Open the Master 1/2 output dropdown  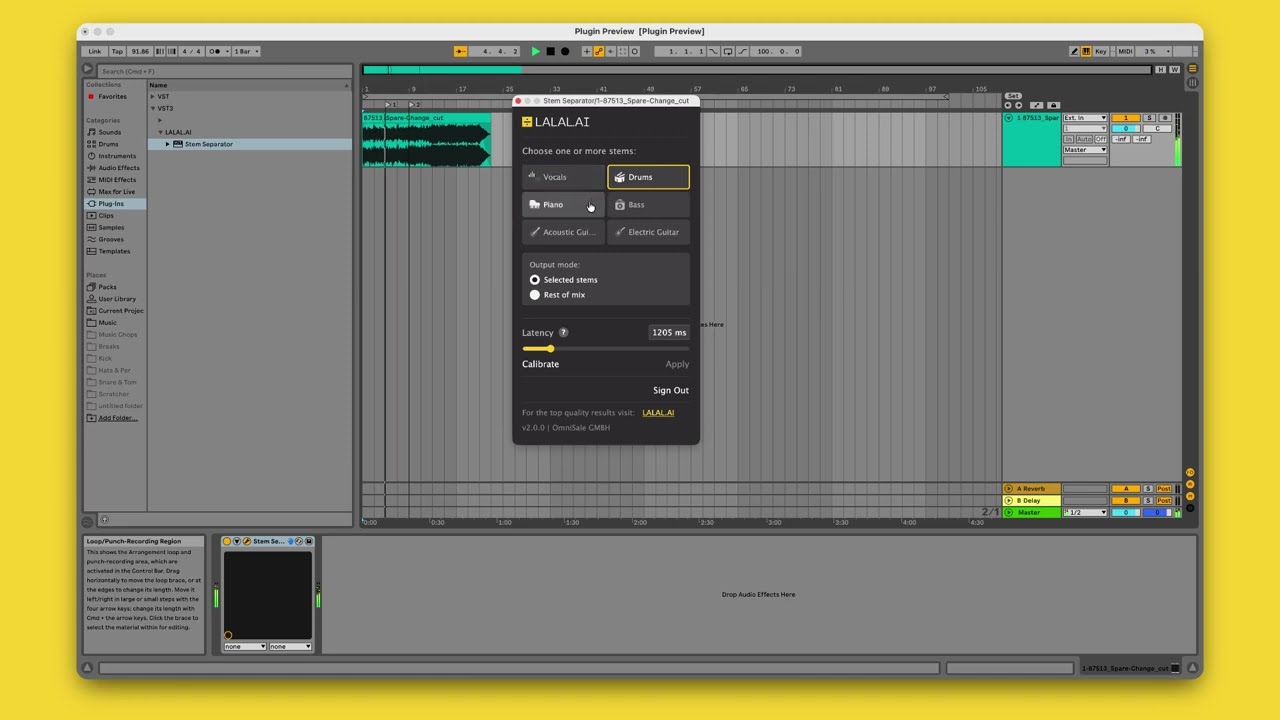click(x=1085, y=513)
